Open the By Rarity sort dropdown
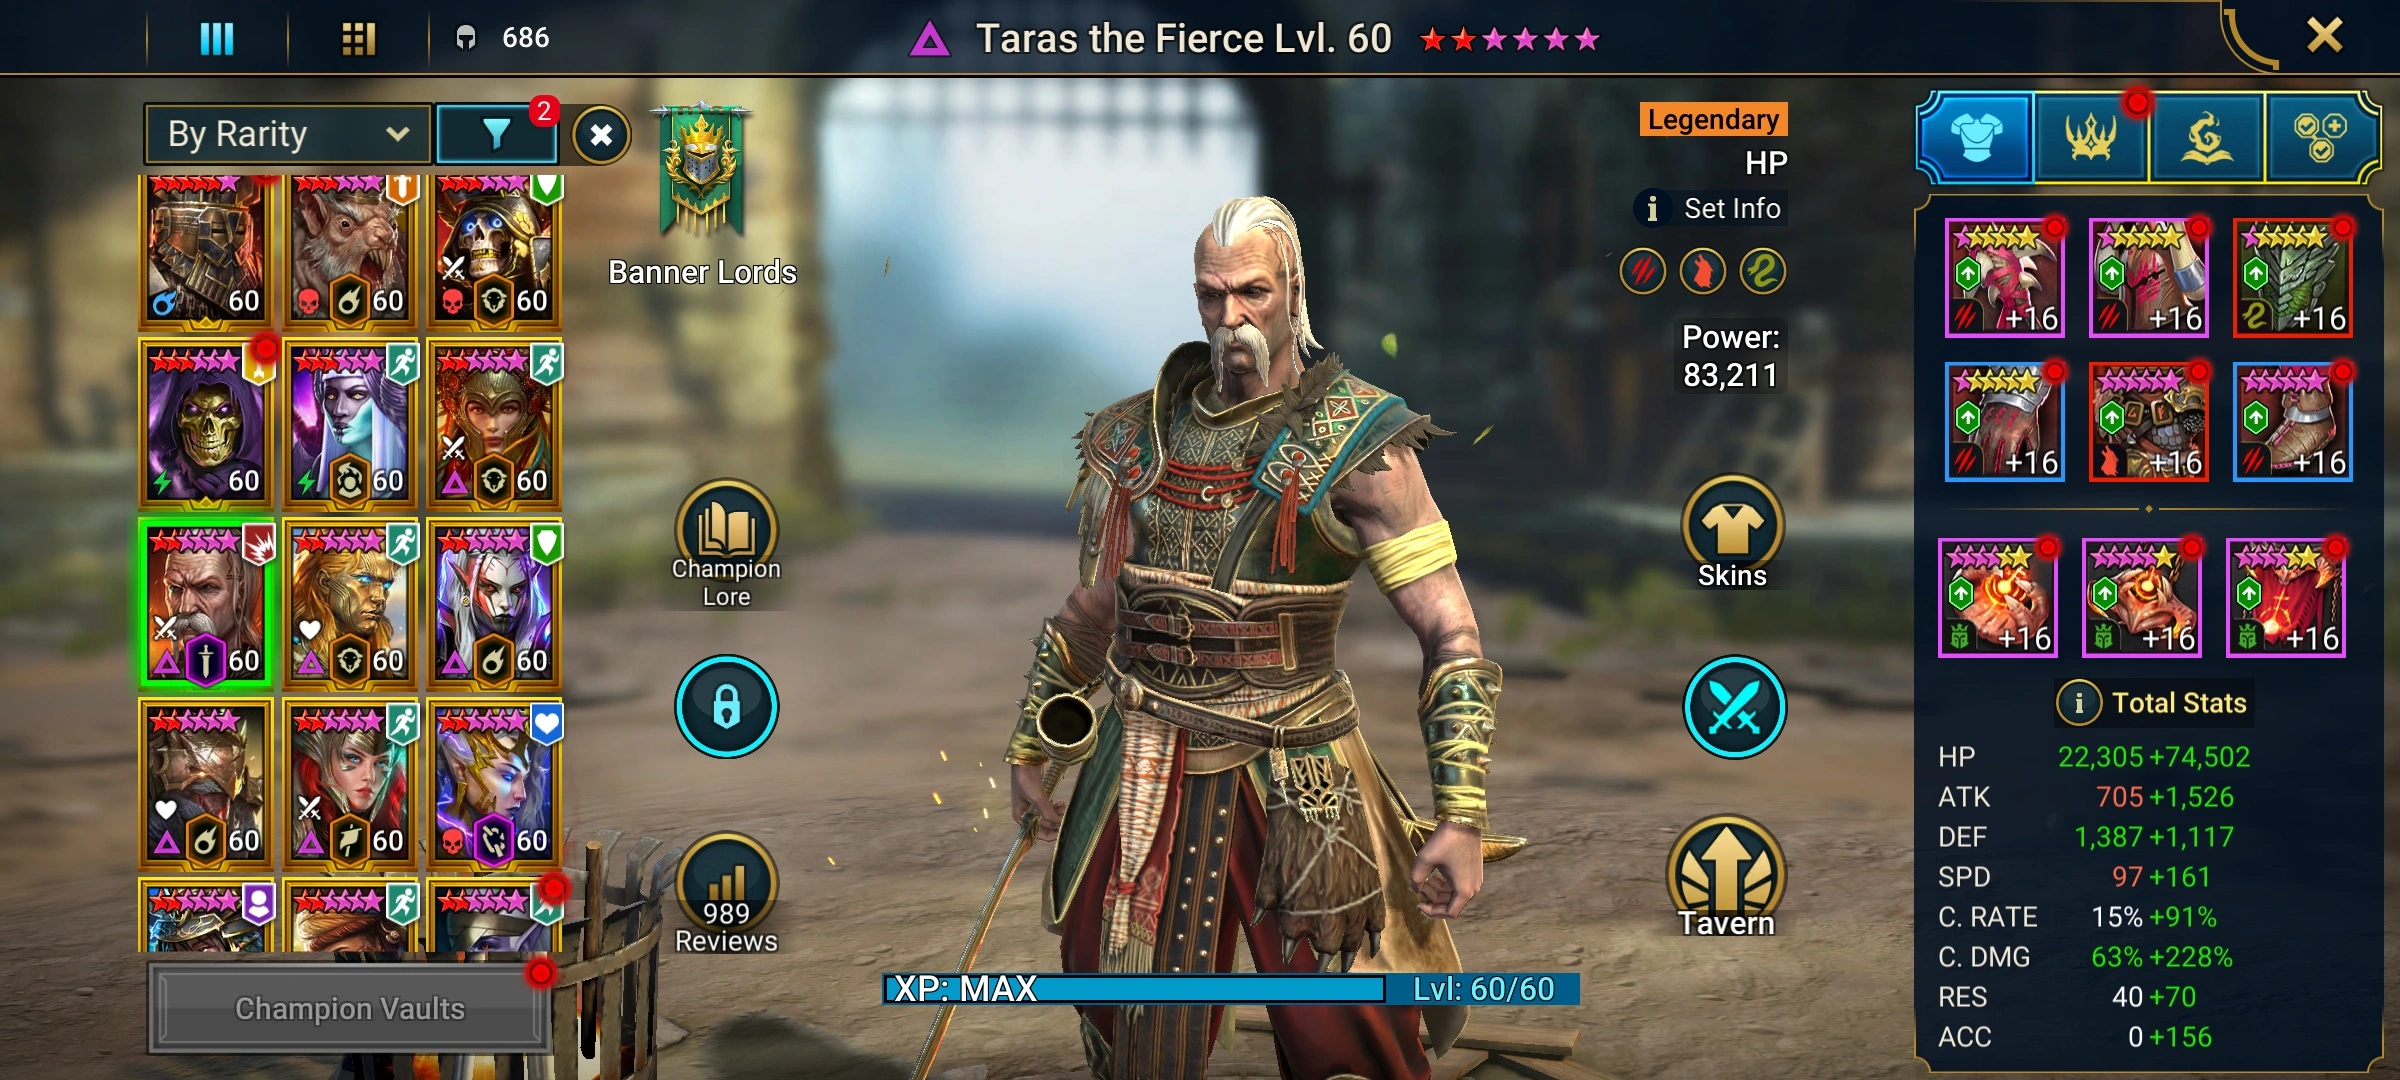Image resolution: width=2400 pixels, height=1080 pixels. [288, 134]
